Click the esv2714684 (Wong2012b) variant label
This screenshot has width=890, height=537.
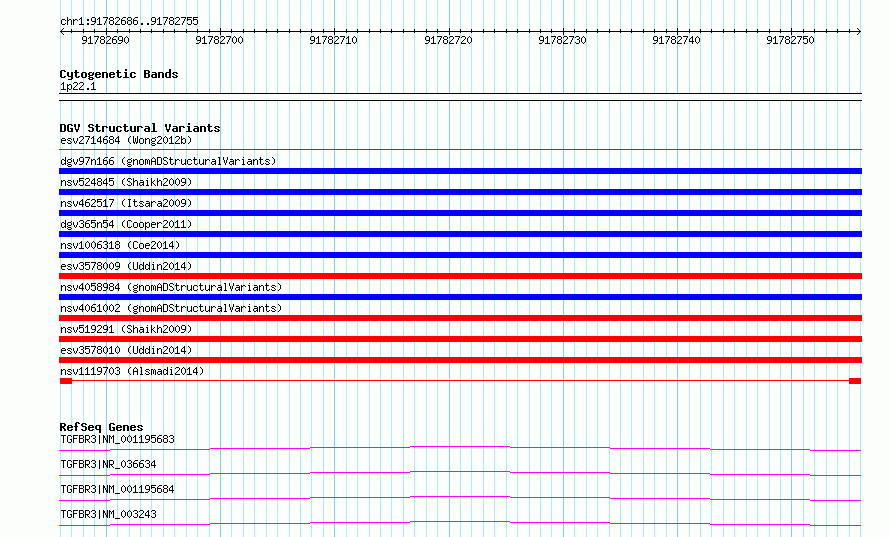tap(126, 140)
